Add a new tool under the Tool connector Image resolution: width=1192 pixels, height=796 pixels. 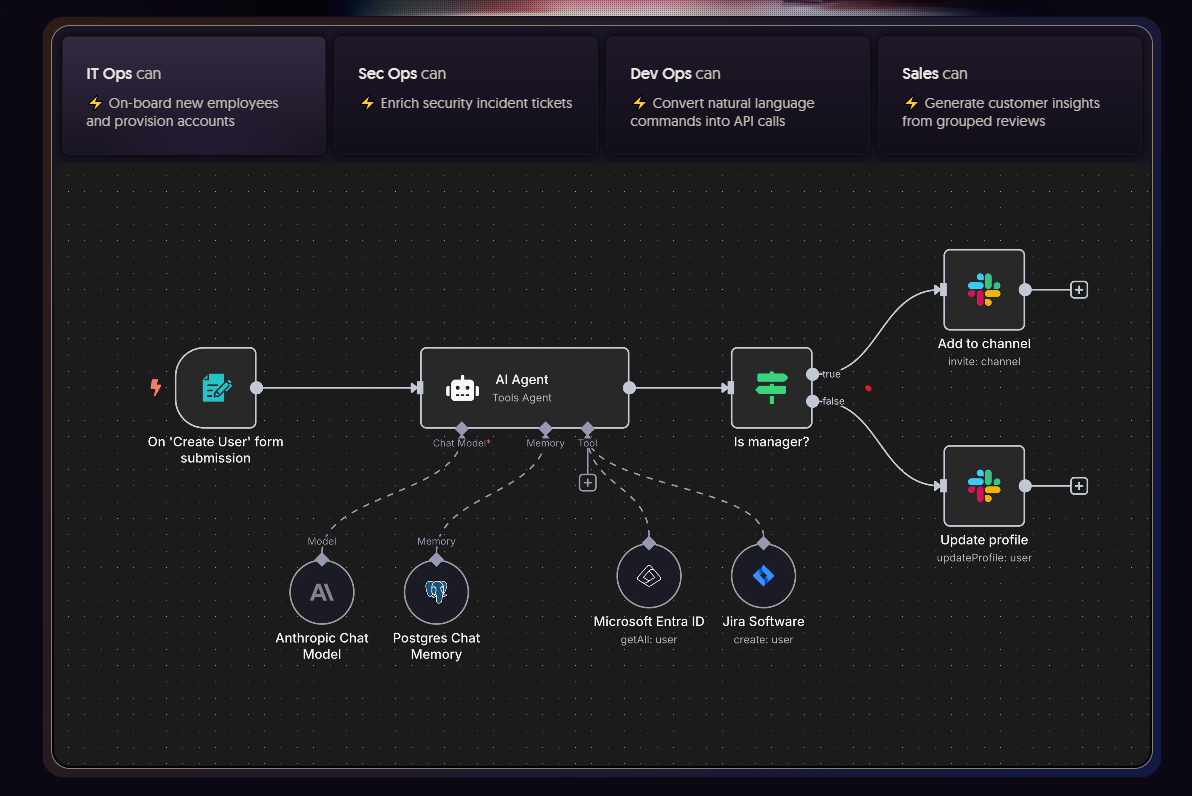pyautogui.click(x=588, y=483)
